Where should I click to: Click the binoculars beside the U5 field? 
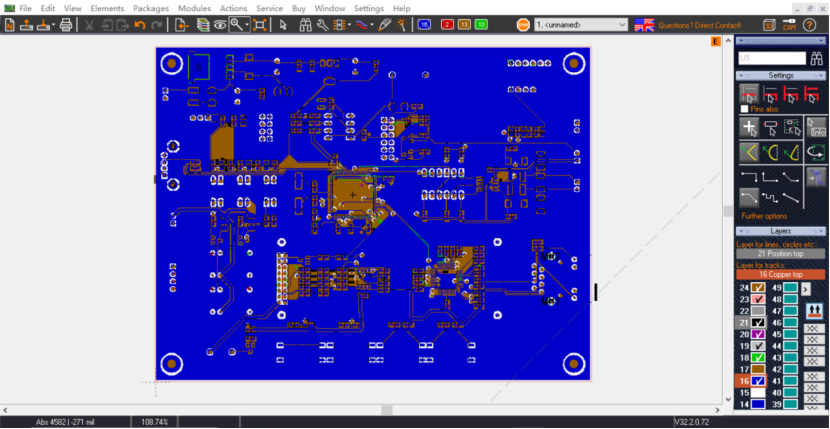pos(817,58)
